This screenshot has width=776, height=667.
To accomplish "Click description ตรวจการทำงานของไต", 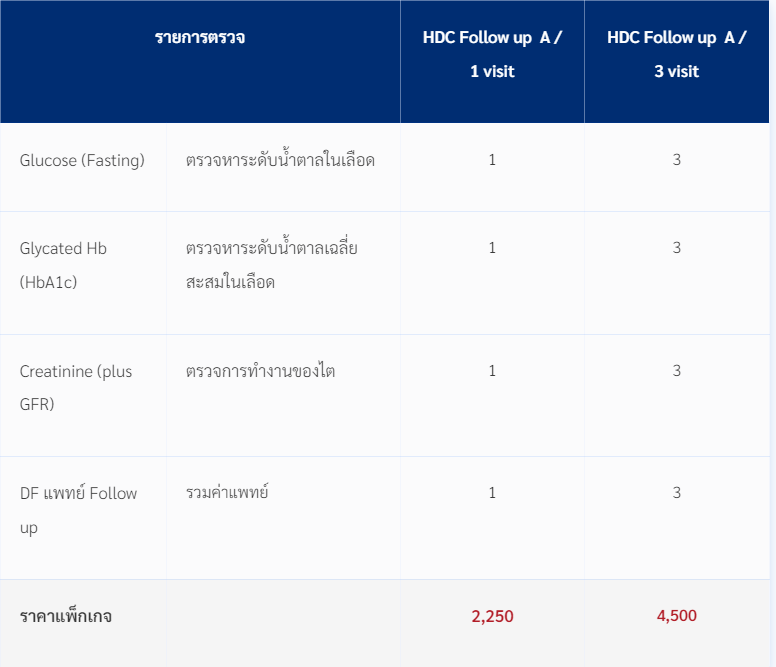I will (260, 371).
